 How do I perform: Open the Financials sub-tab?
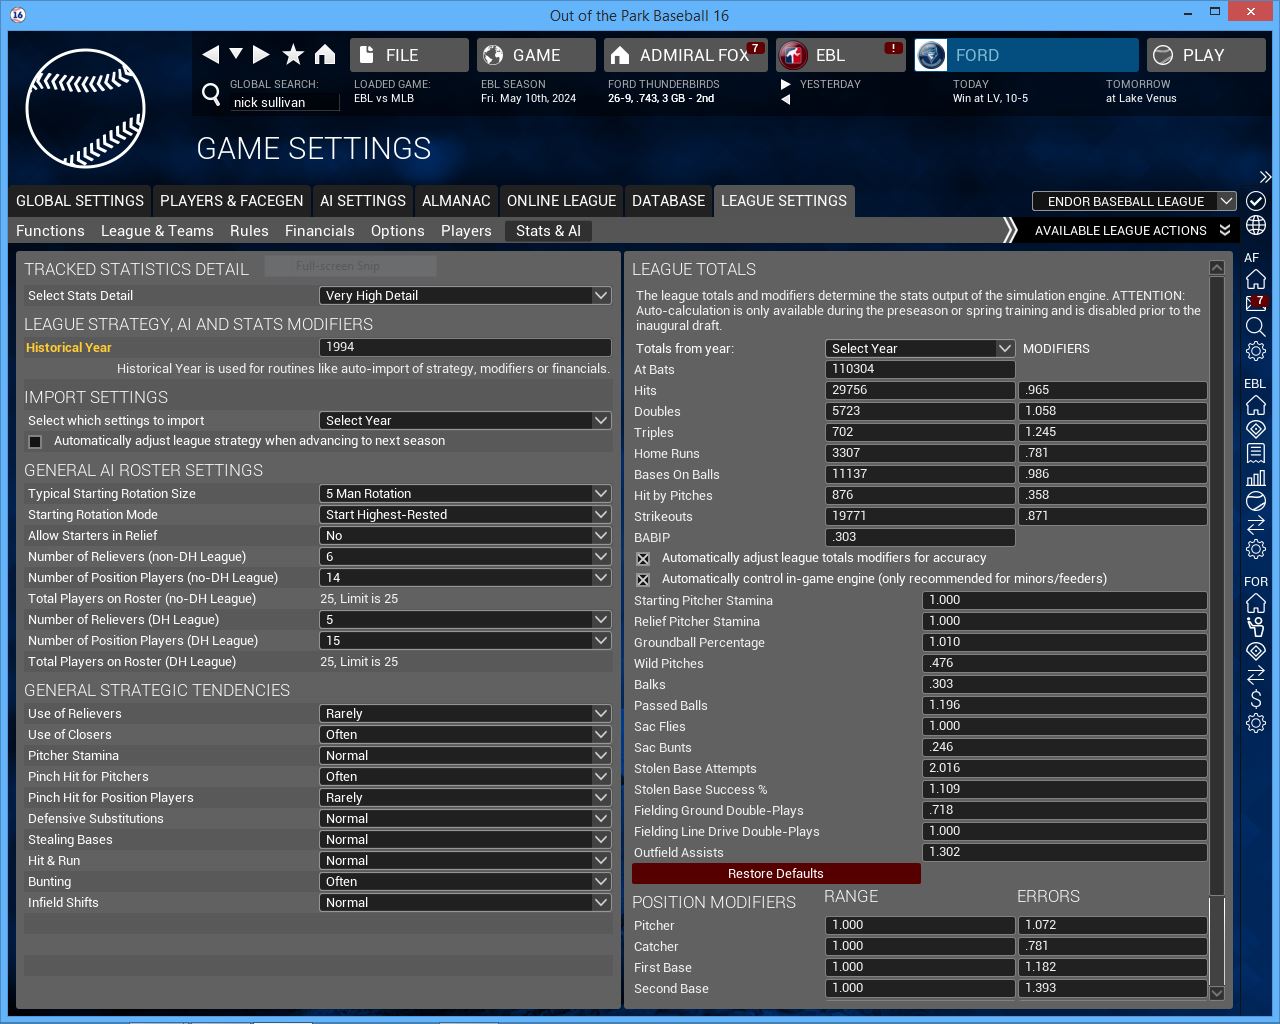coord(320,231)
